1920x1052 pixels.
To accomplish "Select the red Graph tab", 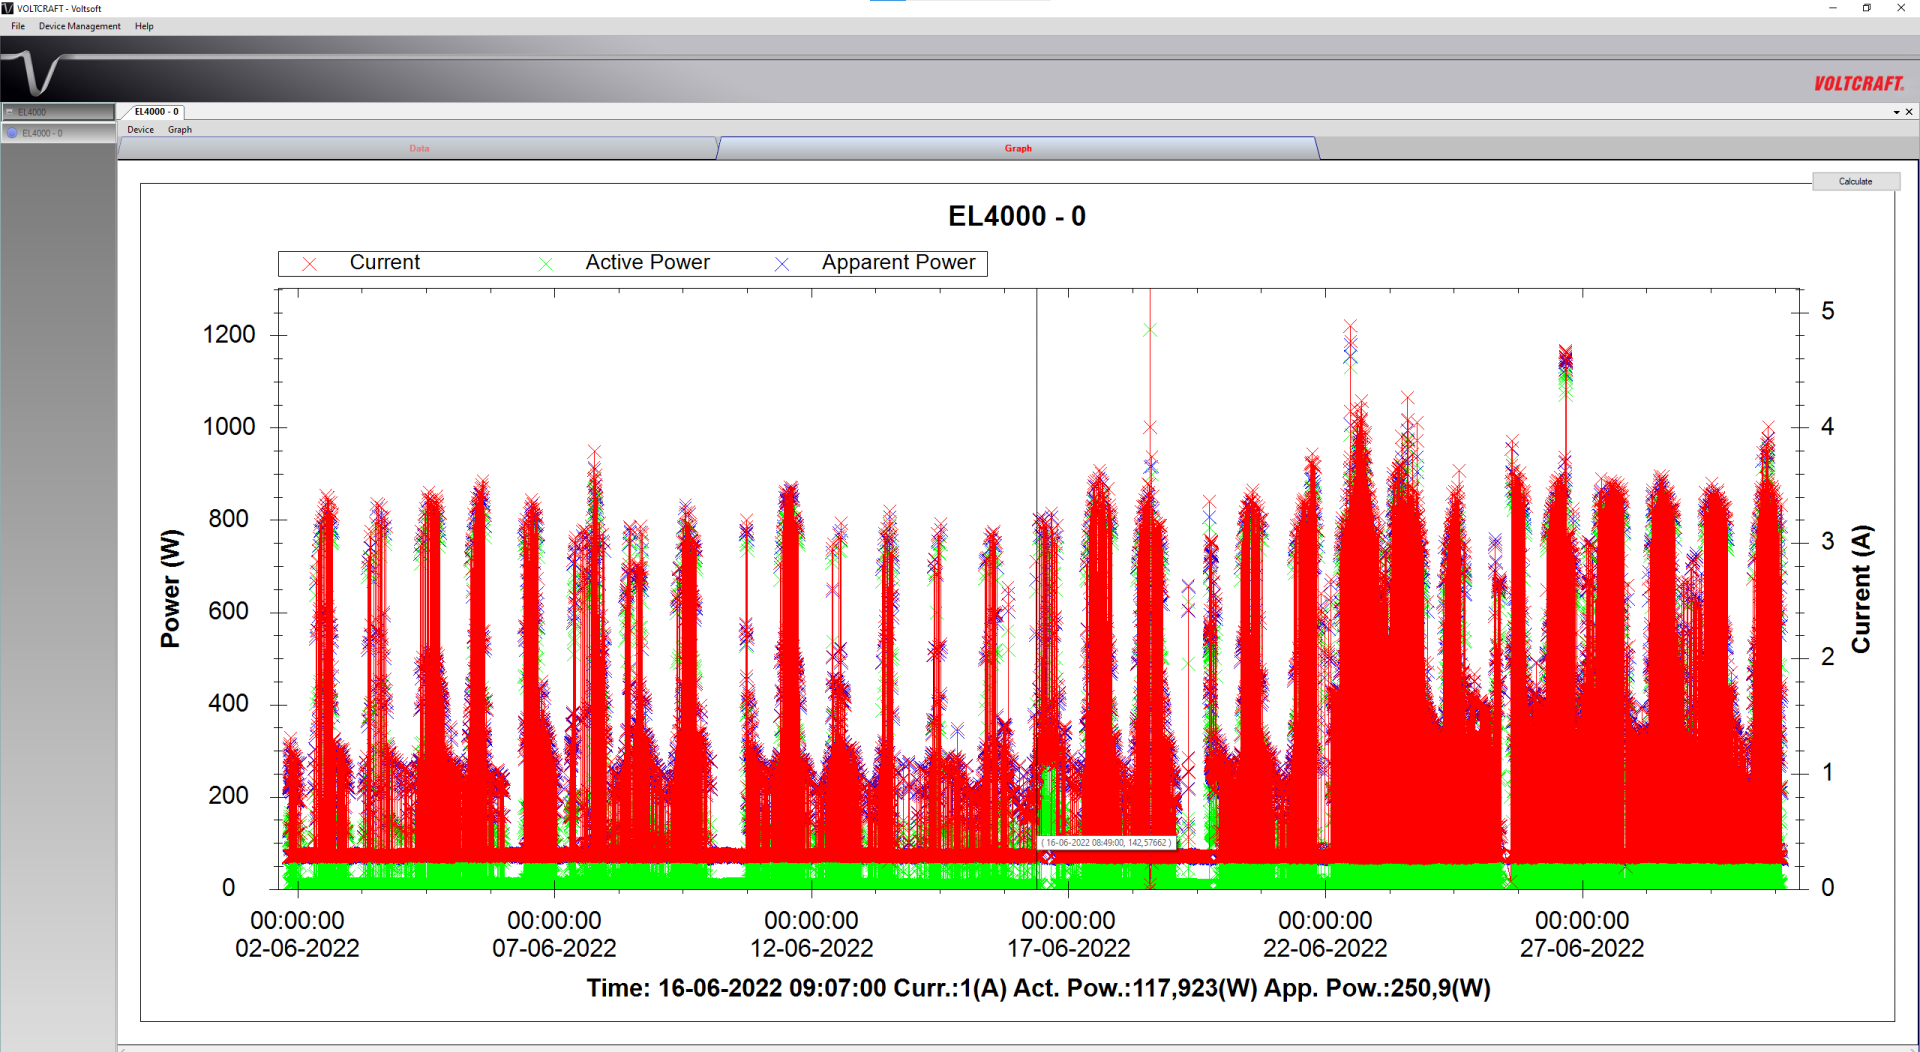I will coord(1017,149).
